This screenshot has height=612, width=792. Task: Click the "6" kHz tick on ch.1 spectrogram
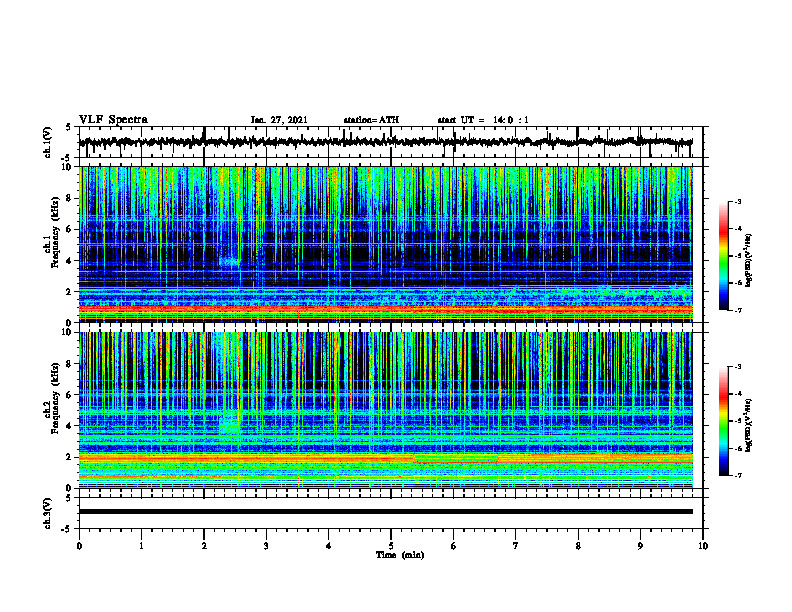pyautogui.click(x=70, y=229)
